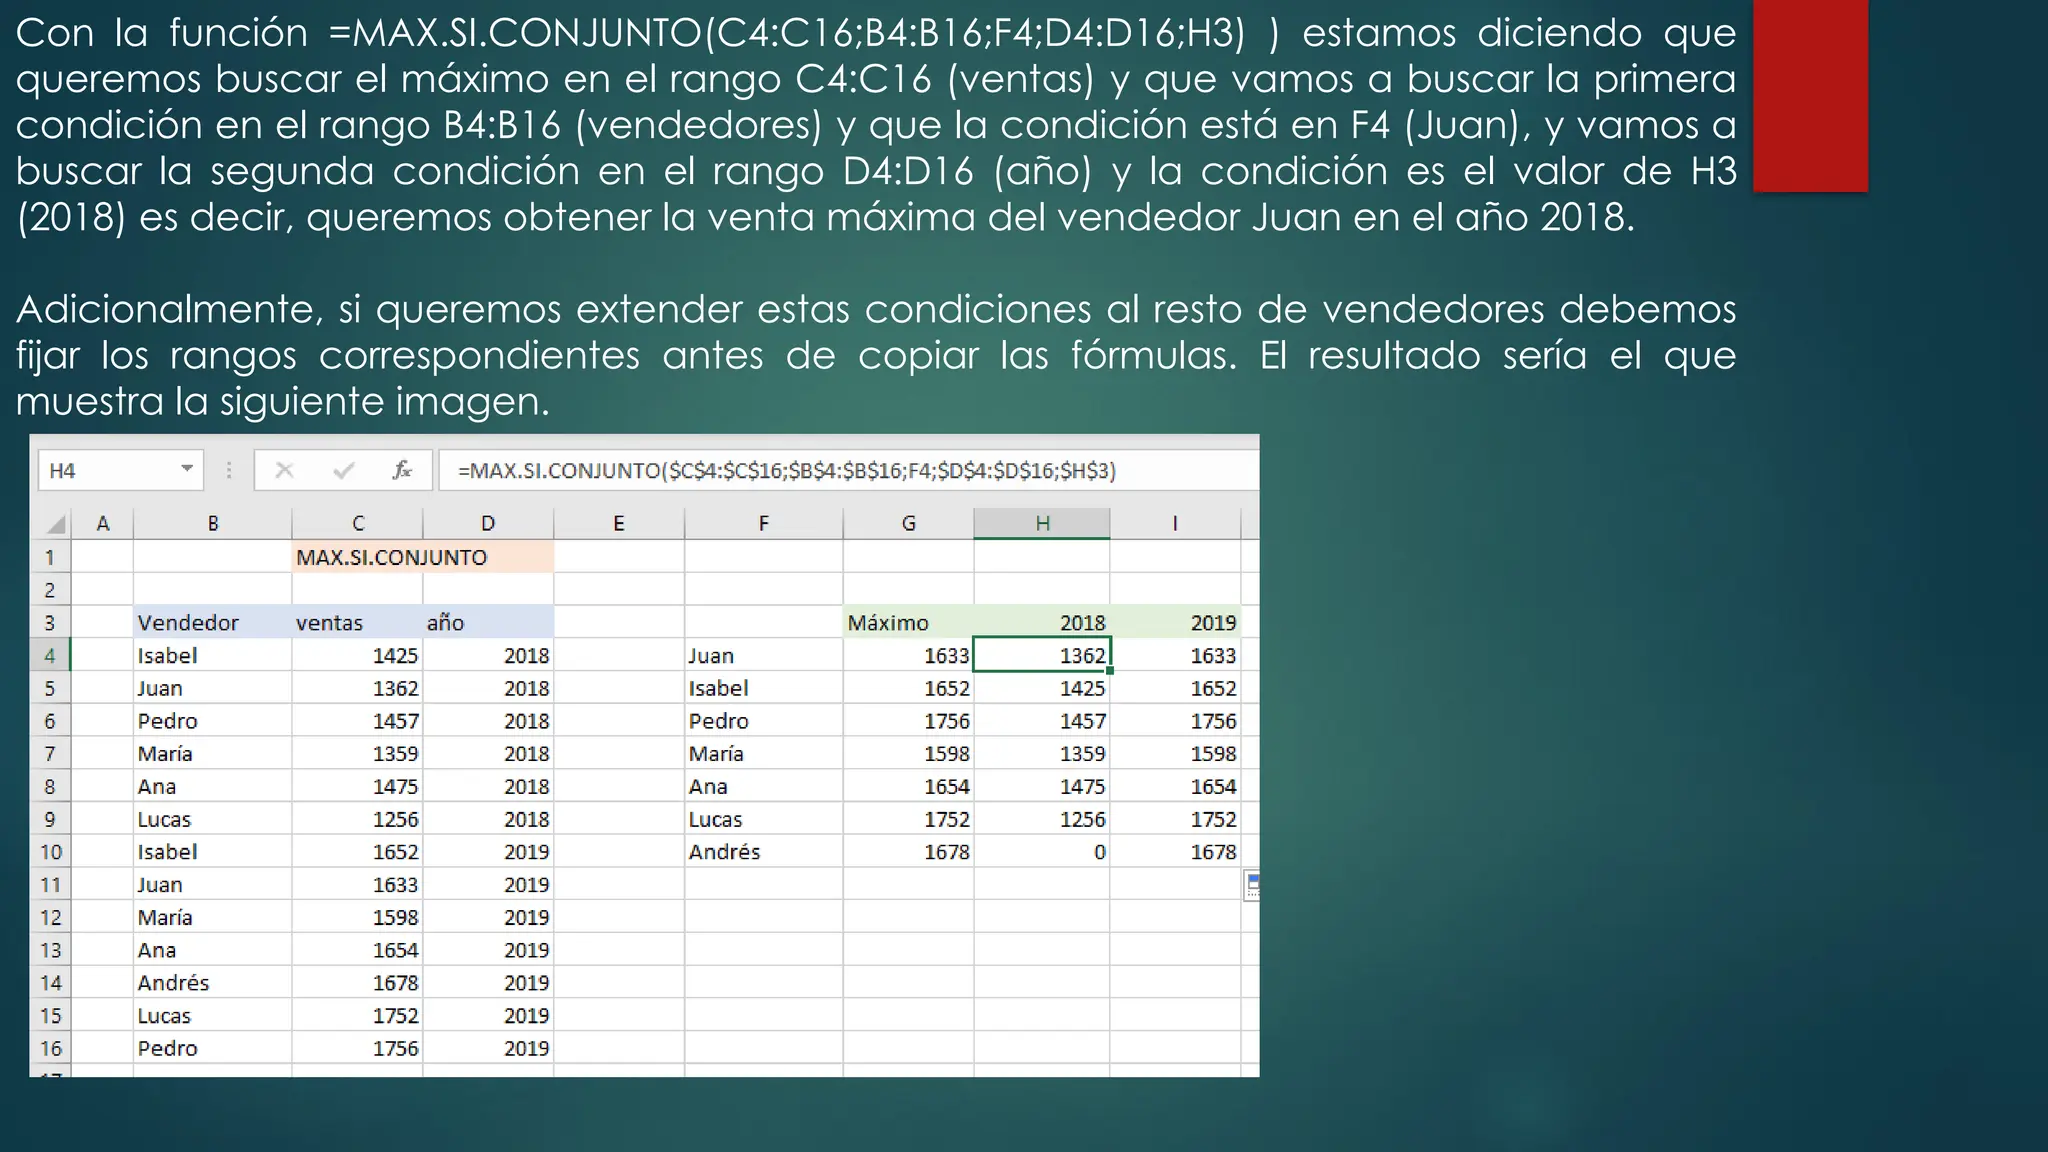
Task: Click cell D10 showing 2019
Action: point(488,852)
